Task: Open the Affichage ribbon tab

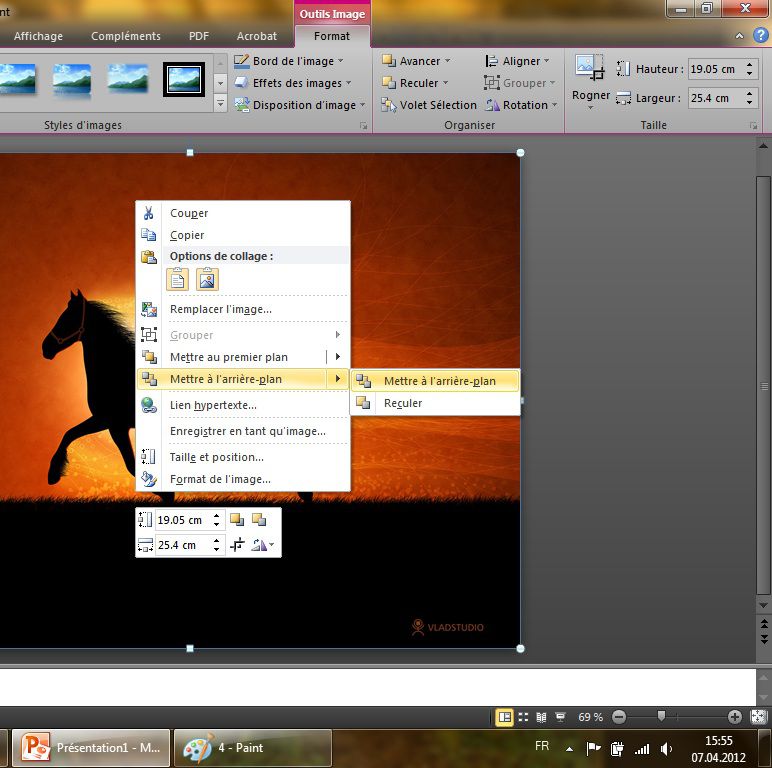Action: point(38,36)
